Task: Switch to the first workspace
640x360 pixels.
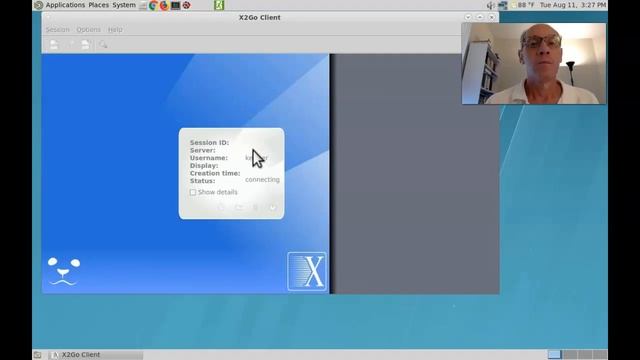Action: pos(555,354)
